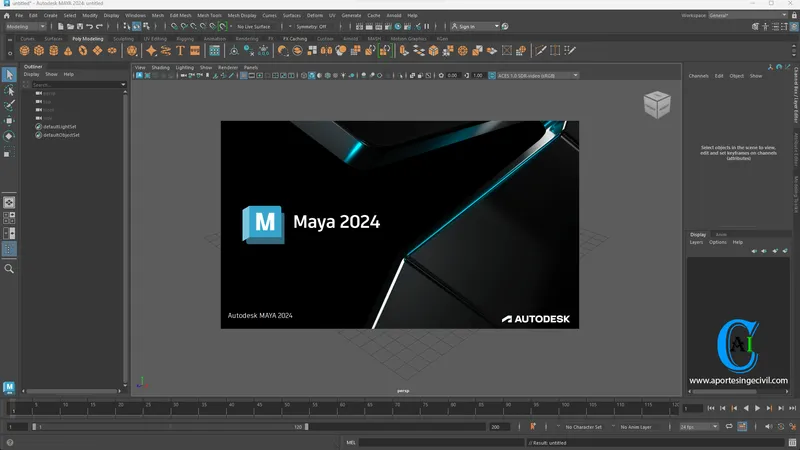Click the magnifier search icon in toolbox

[9, 268]
